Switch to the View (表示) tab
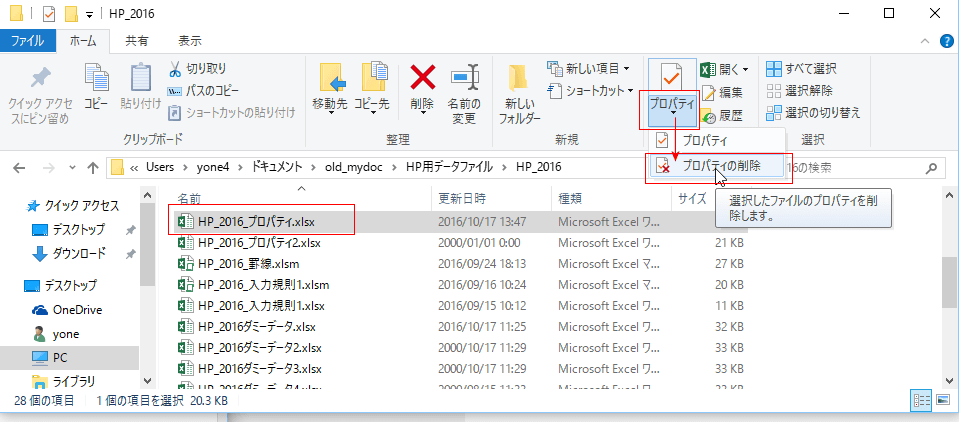 pyautogui.click(x=190, y=41)
